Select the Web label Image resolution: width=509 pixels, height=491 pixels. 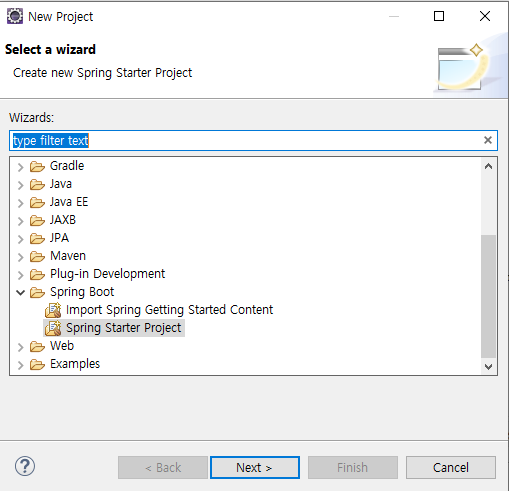tap(62, 346)
